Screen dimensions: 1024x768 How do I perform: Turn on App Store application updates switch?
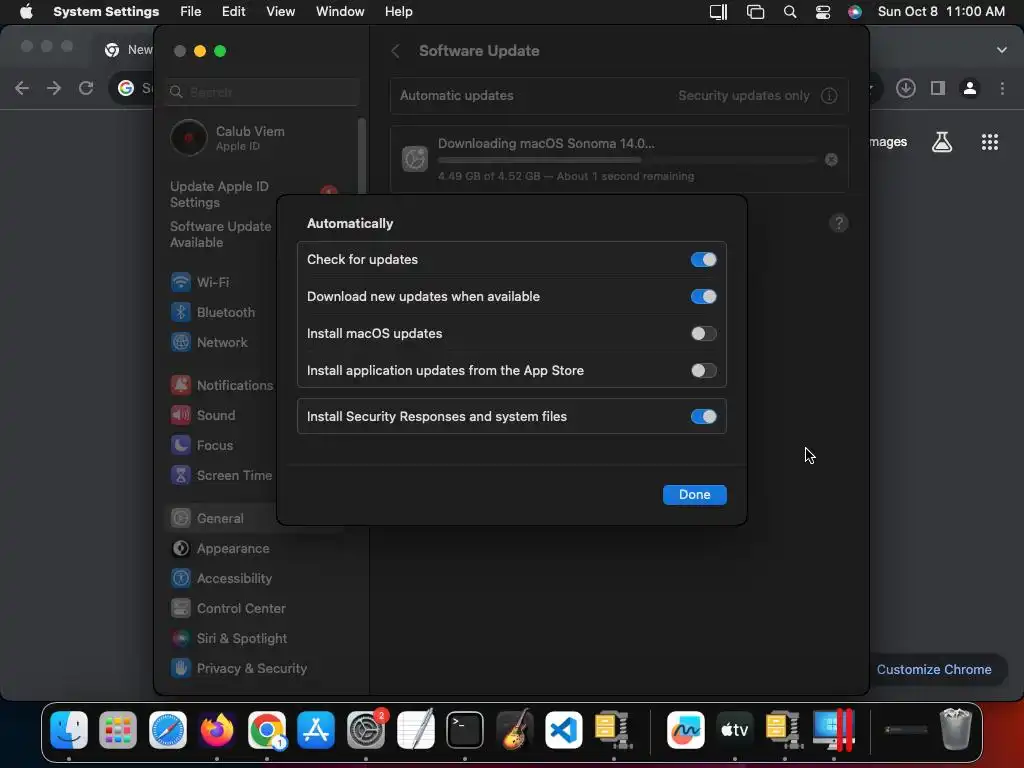pos(703,370)
